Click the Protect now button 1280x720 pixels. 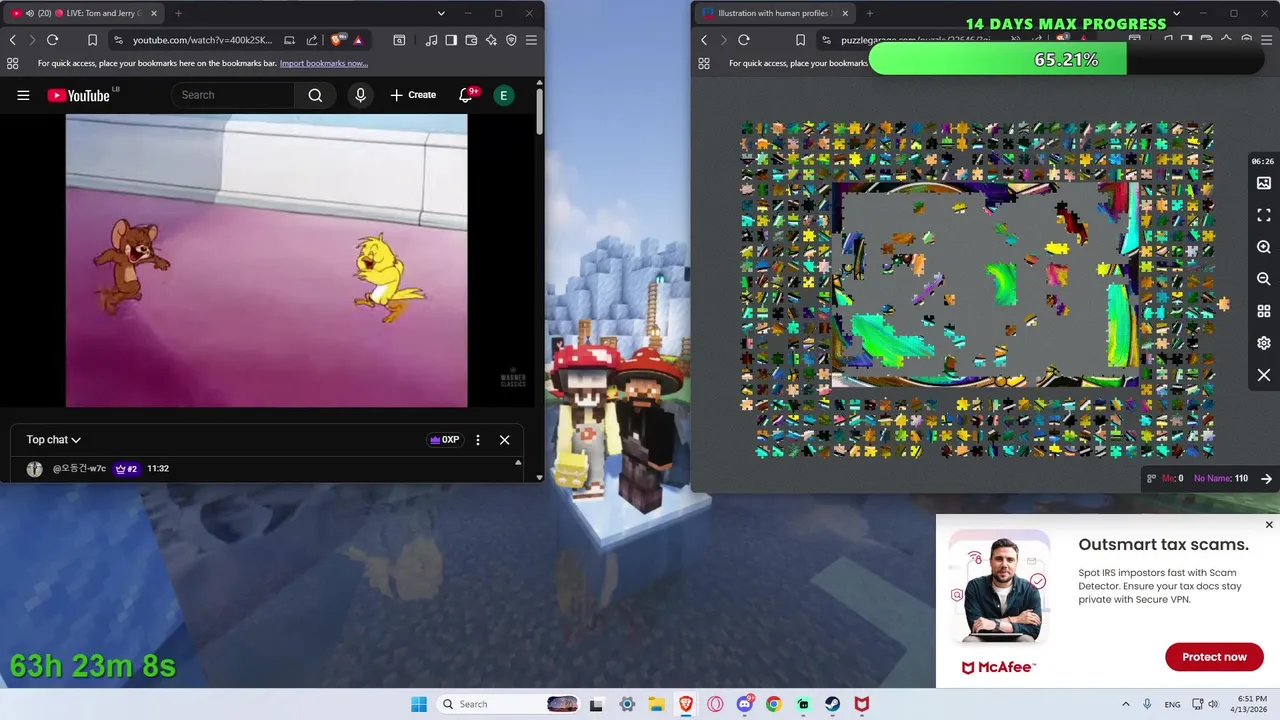click(x=1214, y=657)
